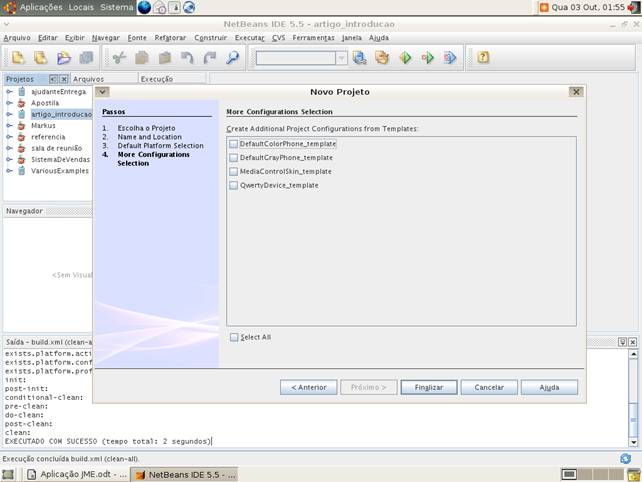This screenshot has width=642, height=482.
Task: Tick the Select All checkbox
Action: [x=234, y=337]
